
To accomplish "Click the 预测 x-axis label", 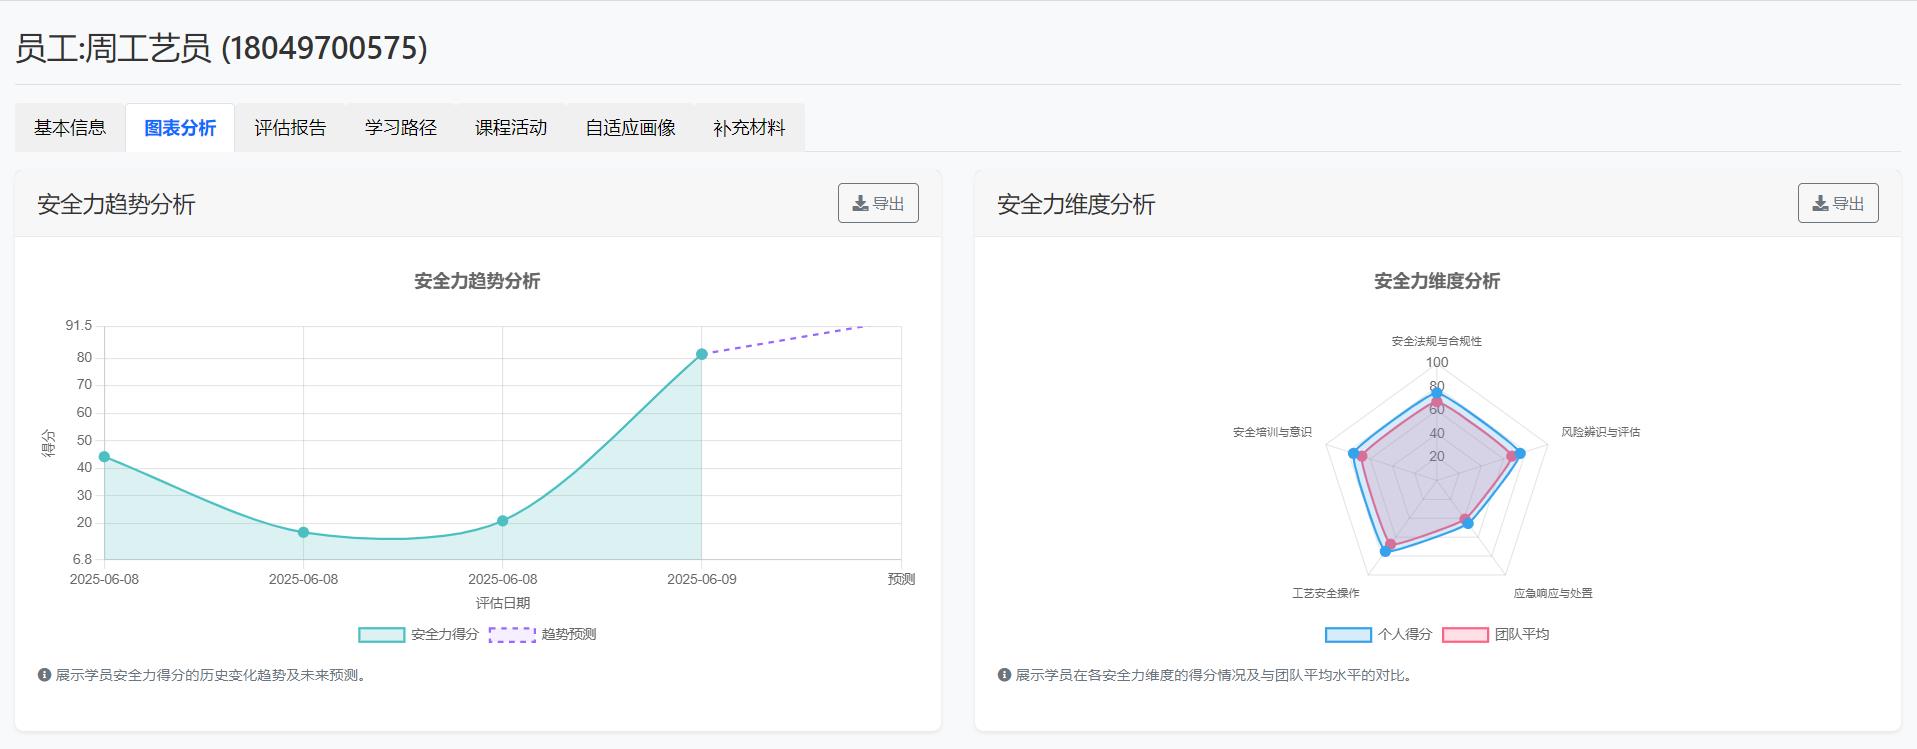I will pos(901,579).
